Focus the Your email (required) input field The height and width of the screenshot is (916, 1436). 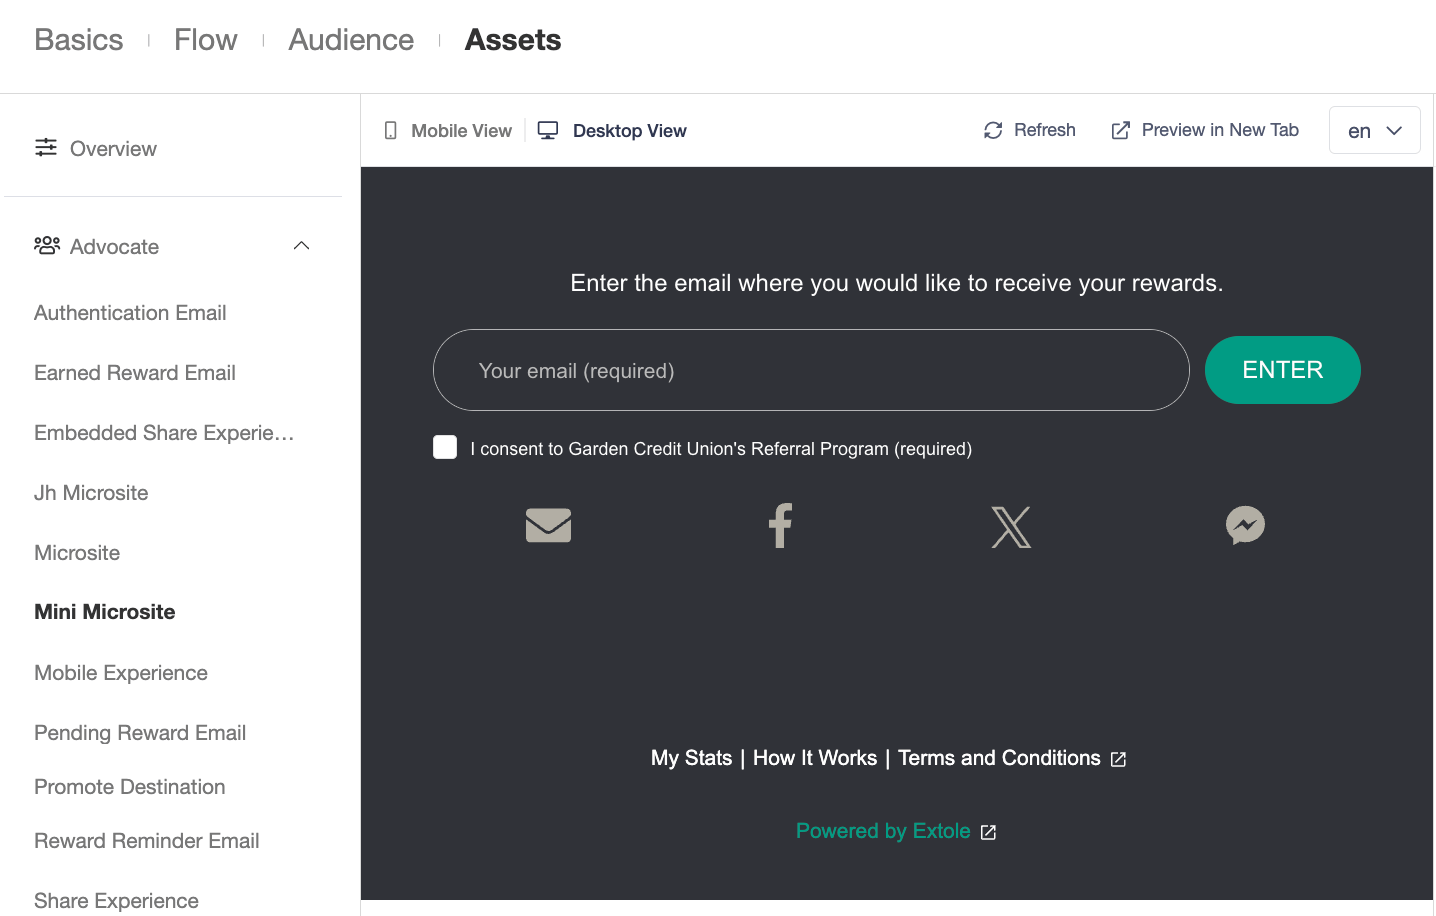[x=811, y=370]
